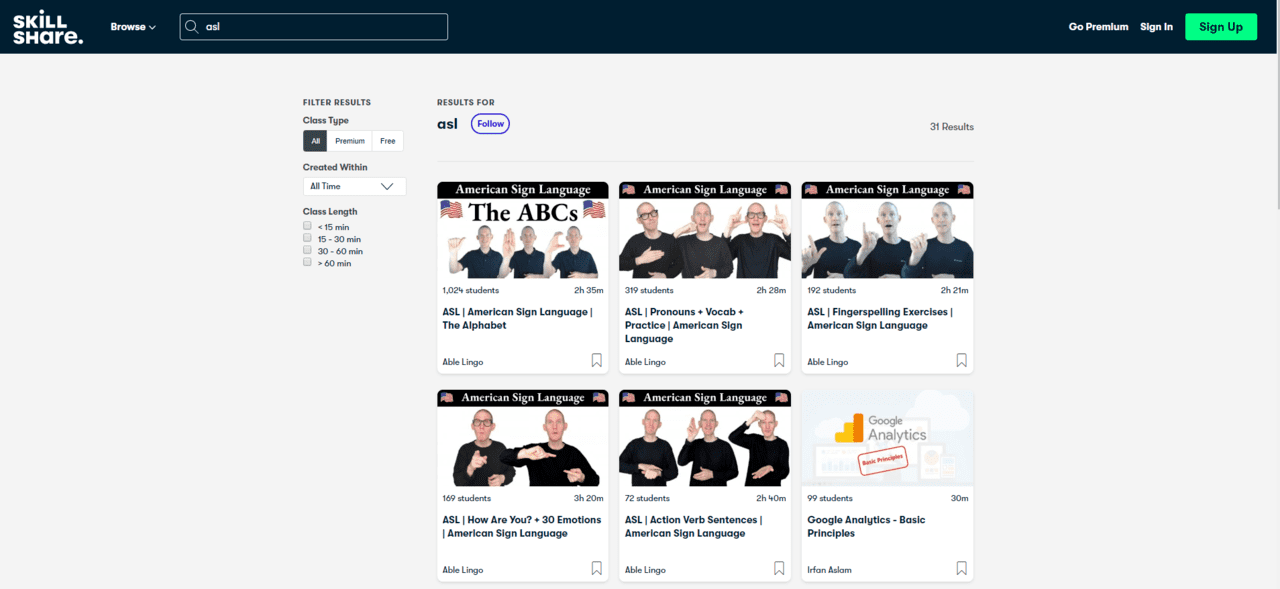The image size is (1280, 589).
Task: Click Able Lingo under Pronouns + Vocab class
Action: point(645,362)
